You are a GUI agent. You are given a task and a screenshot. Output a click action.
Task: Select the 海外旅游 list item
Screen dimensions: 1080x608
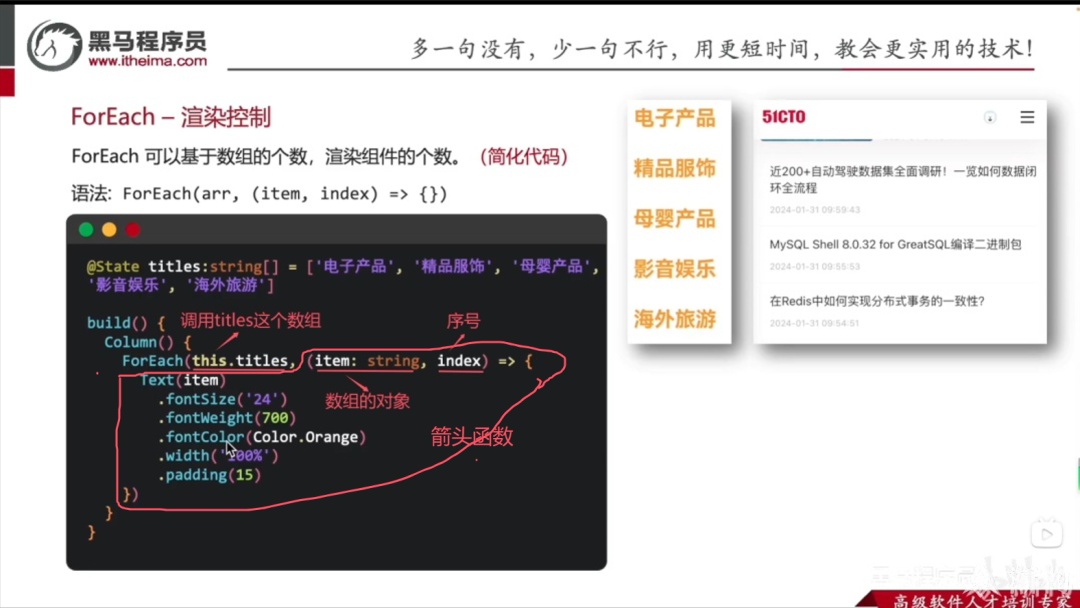674,319
